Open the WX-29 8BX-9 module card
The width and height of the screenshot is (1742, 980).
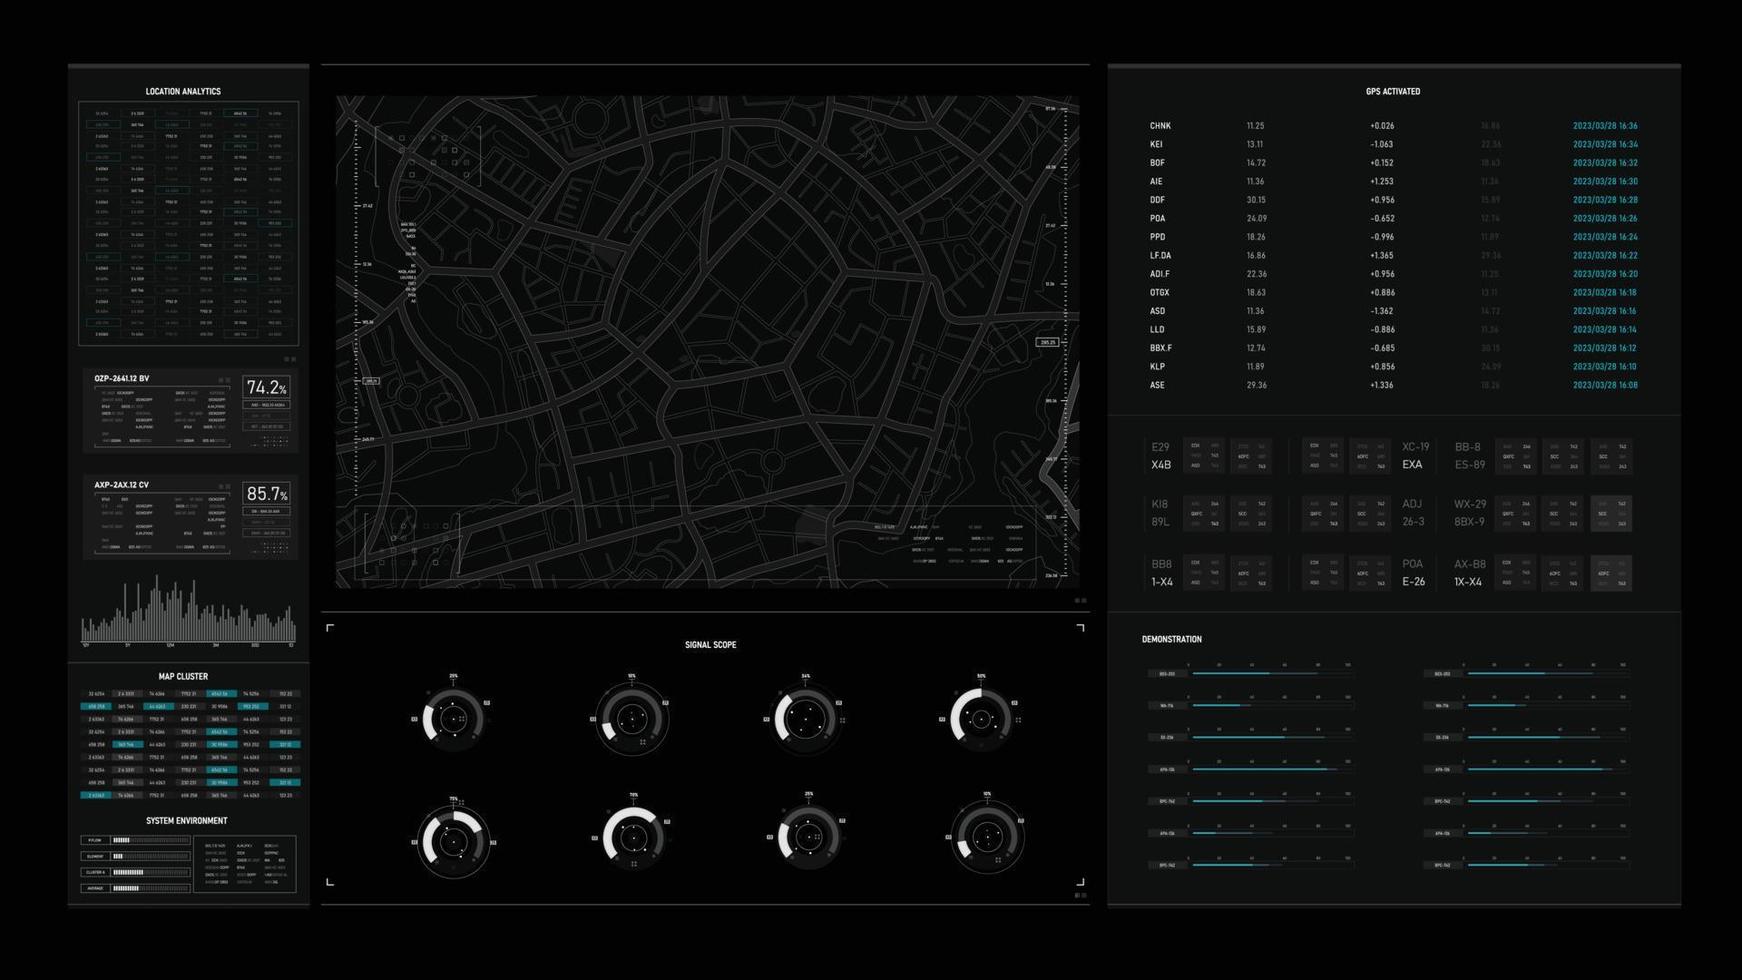1543,513
